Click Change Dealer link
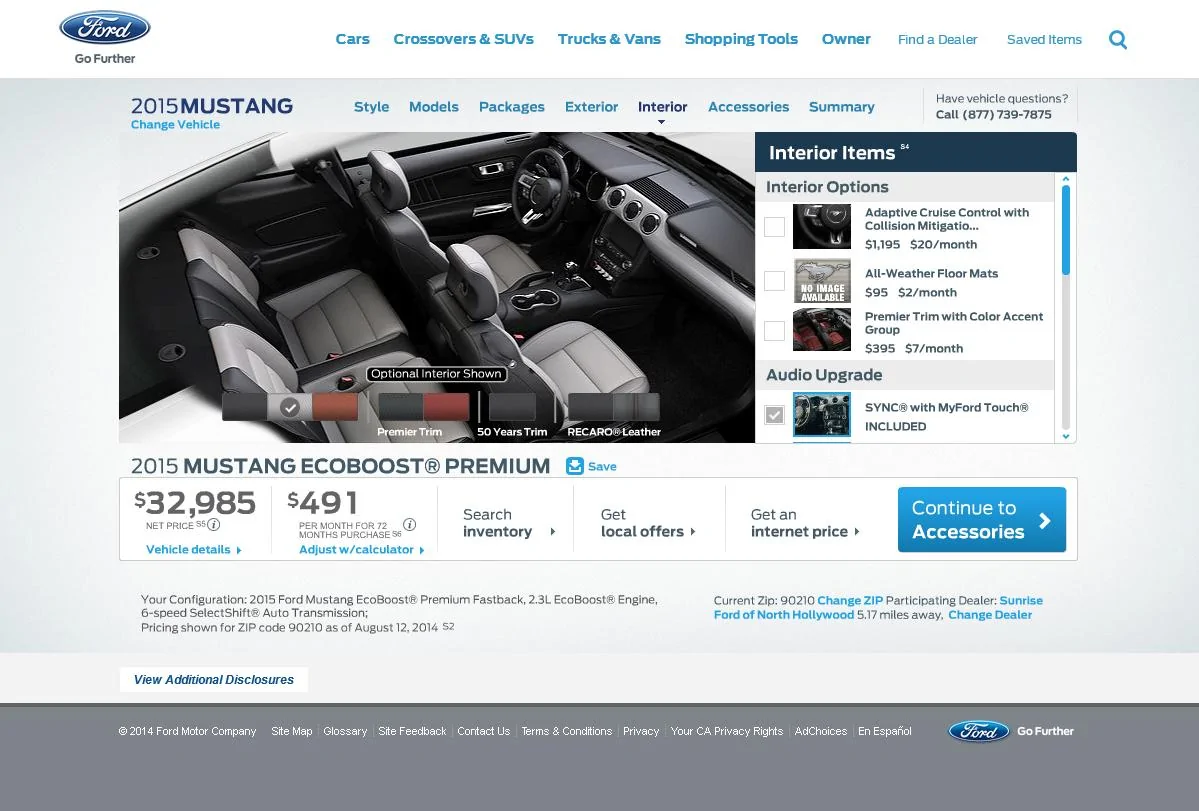1199x811 pixels. coord(989,615)
